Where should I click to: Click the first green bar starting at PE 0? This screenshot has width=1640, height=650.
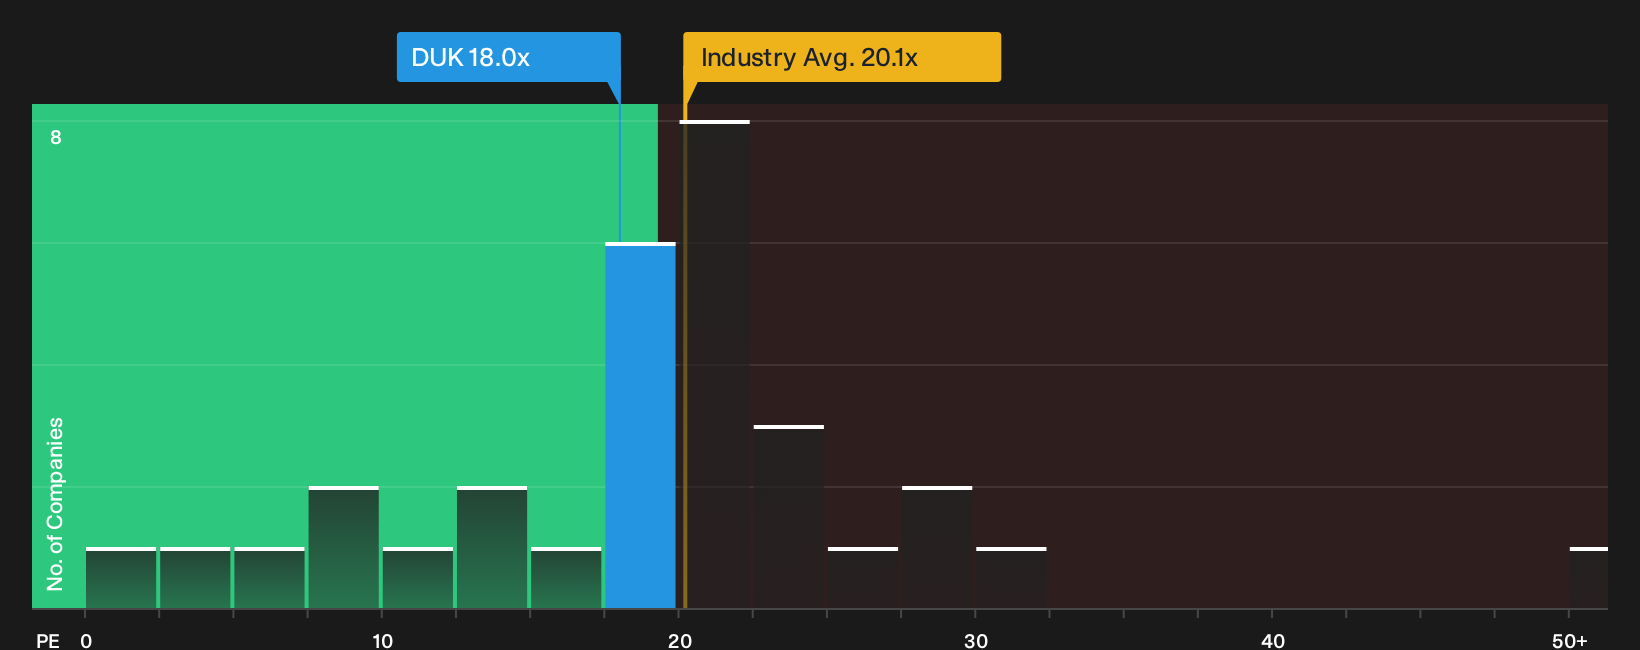click(121, 578)
